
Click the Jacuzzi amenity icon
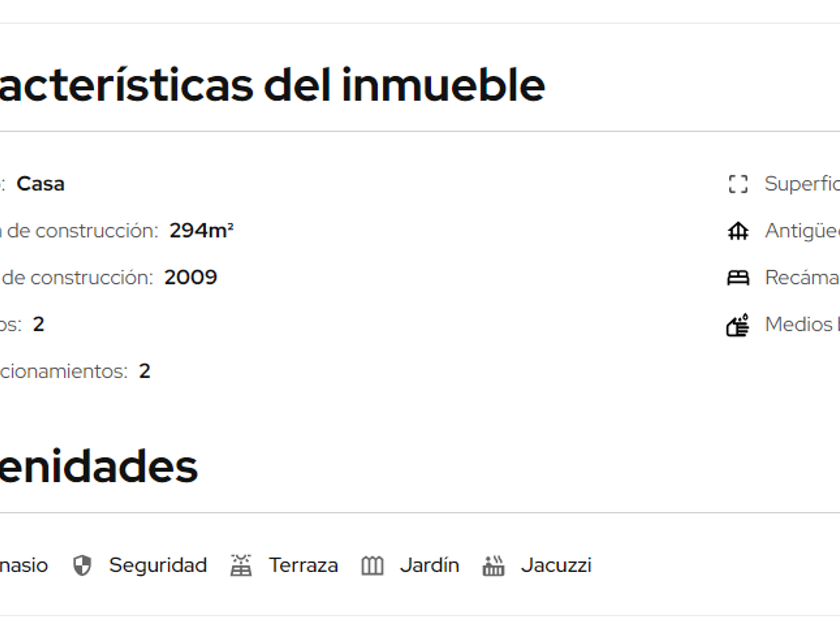click(x=493, y=566)
